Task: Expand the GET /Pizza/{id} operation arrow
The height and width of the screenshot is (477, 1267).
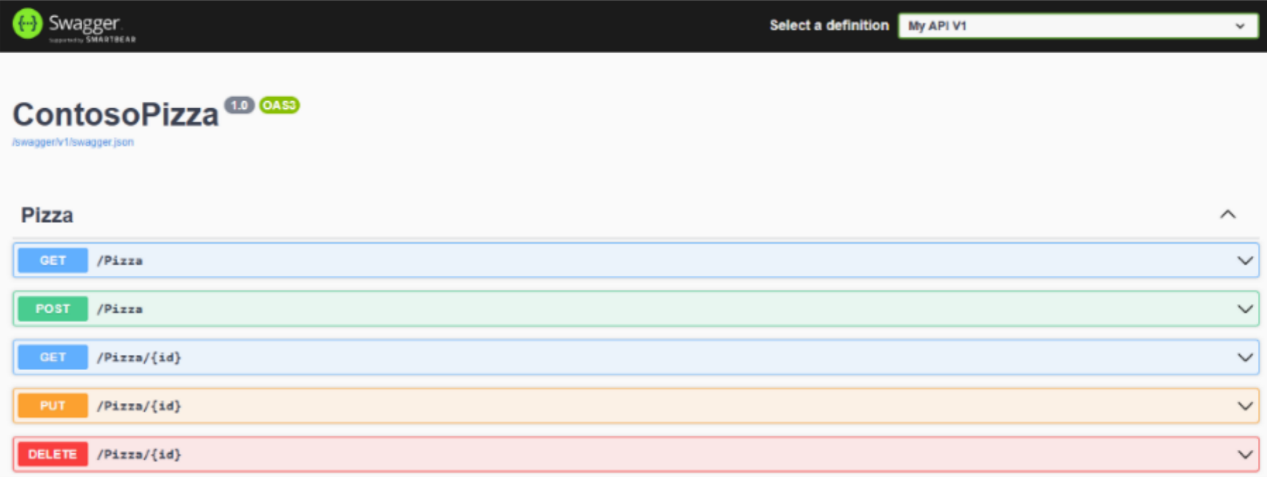Action: coord(1245,357)
